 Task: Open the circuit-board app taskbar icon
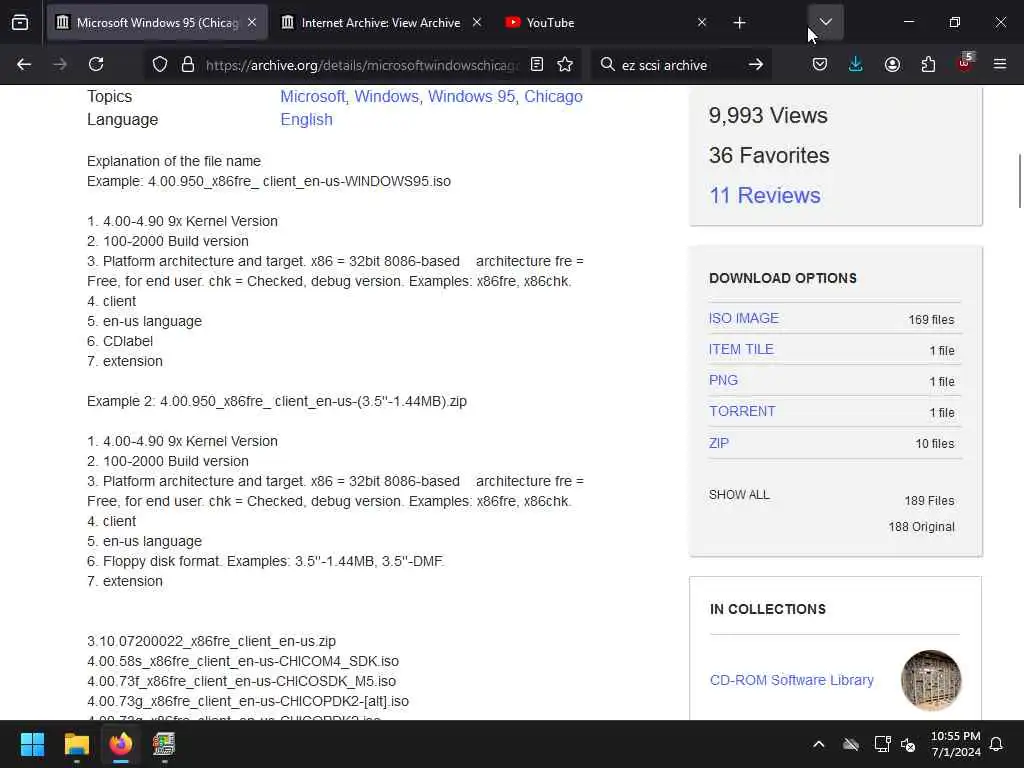[164, 744]
